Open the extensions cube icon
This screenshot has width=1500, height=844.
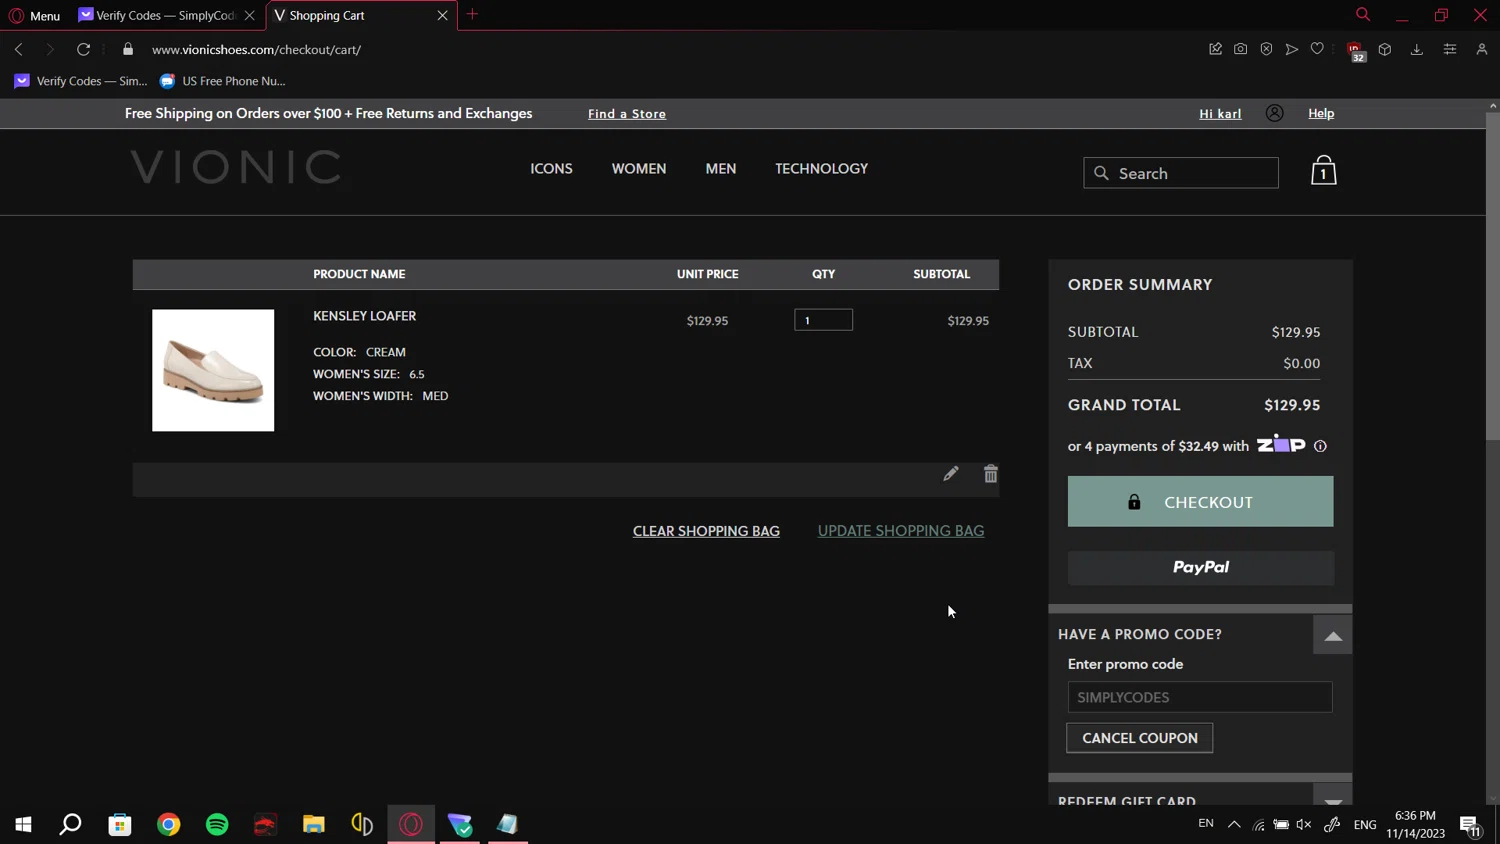pyautogui.click(x=1385, y=49)
